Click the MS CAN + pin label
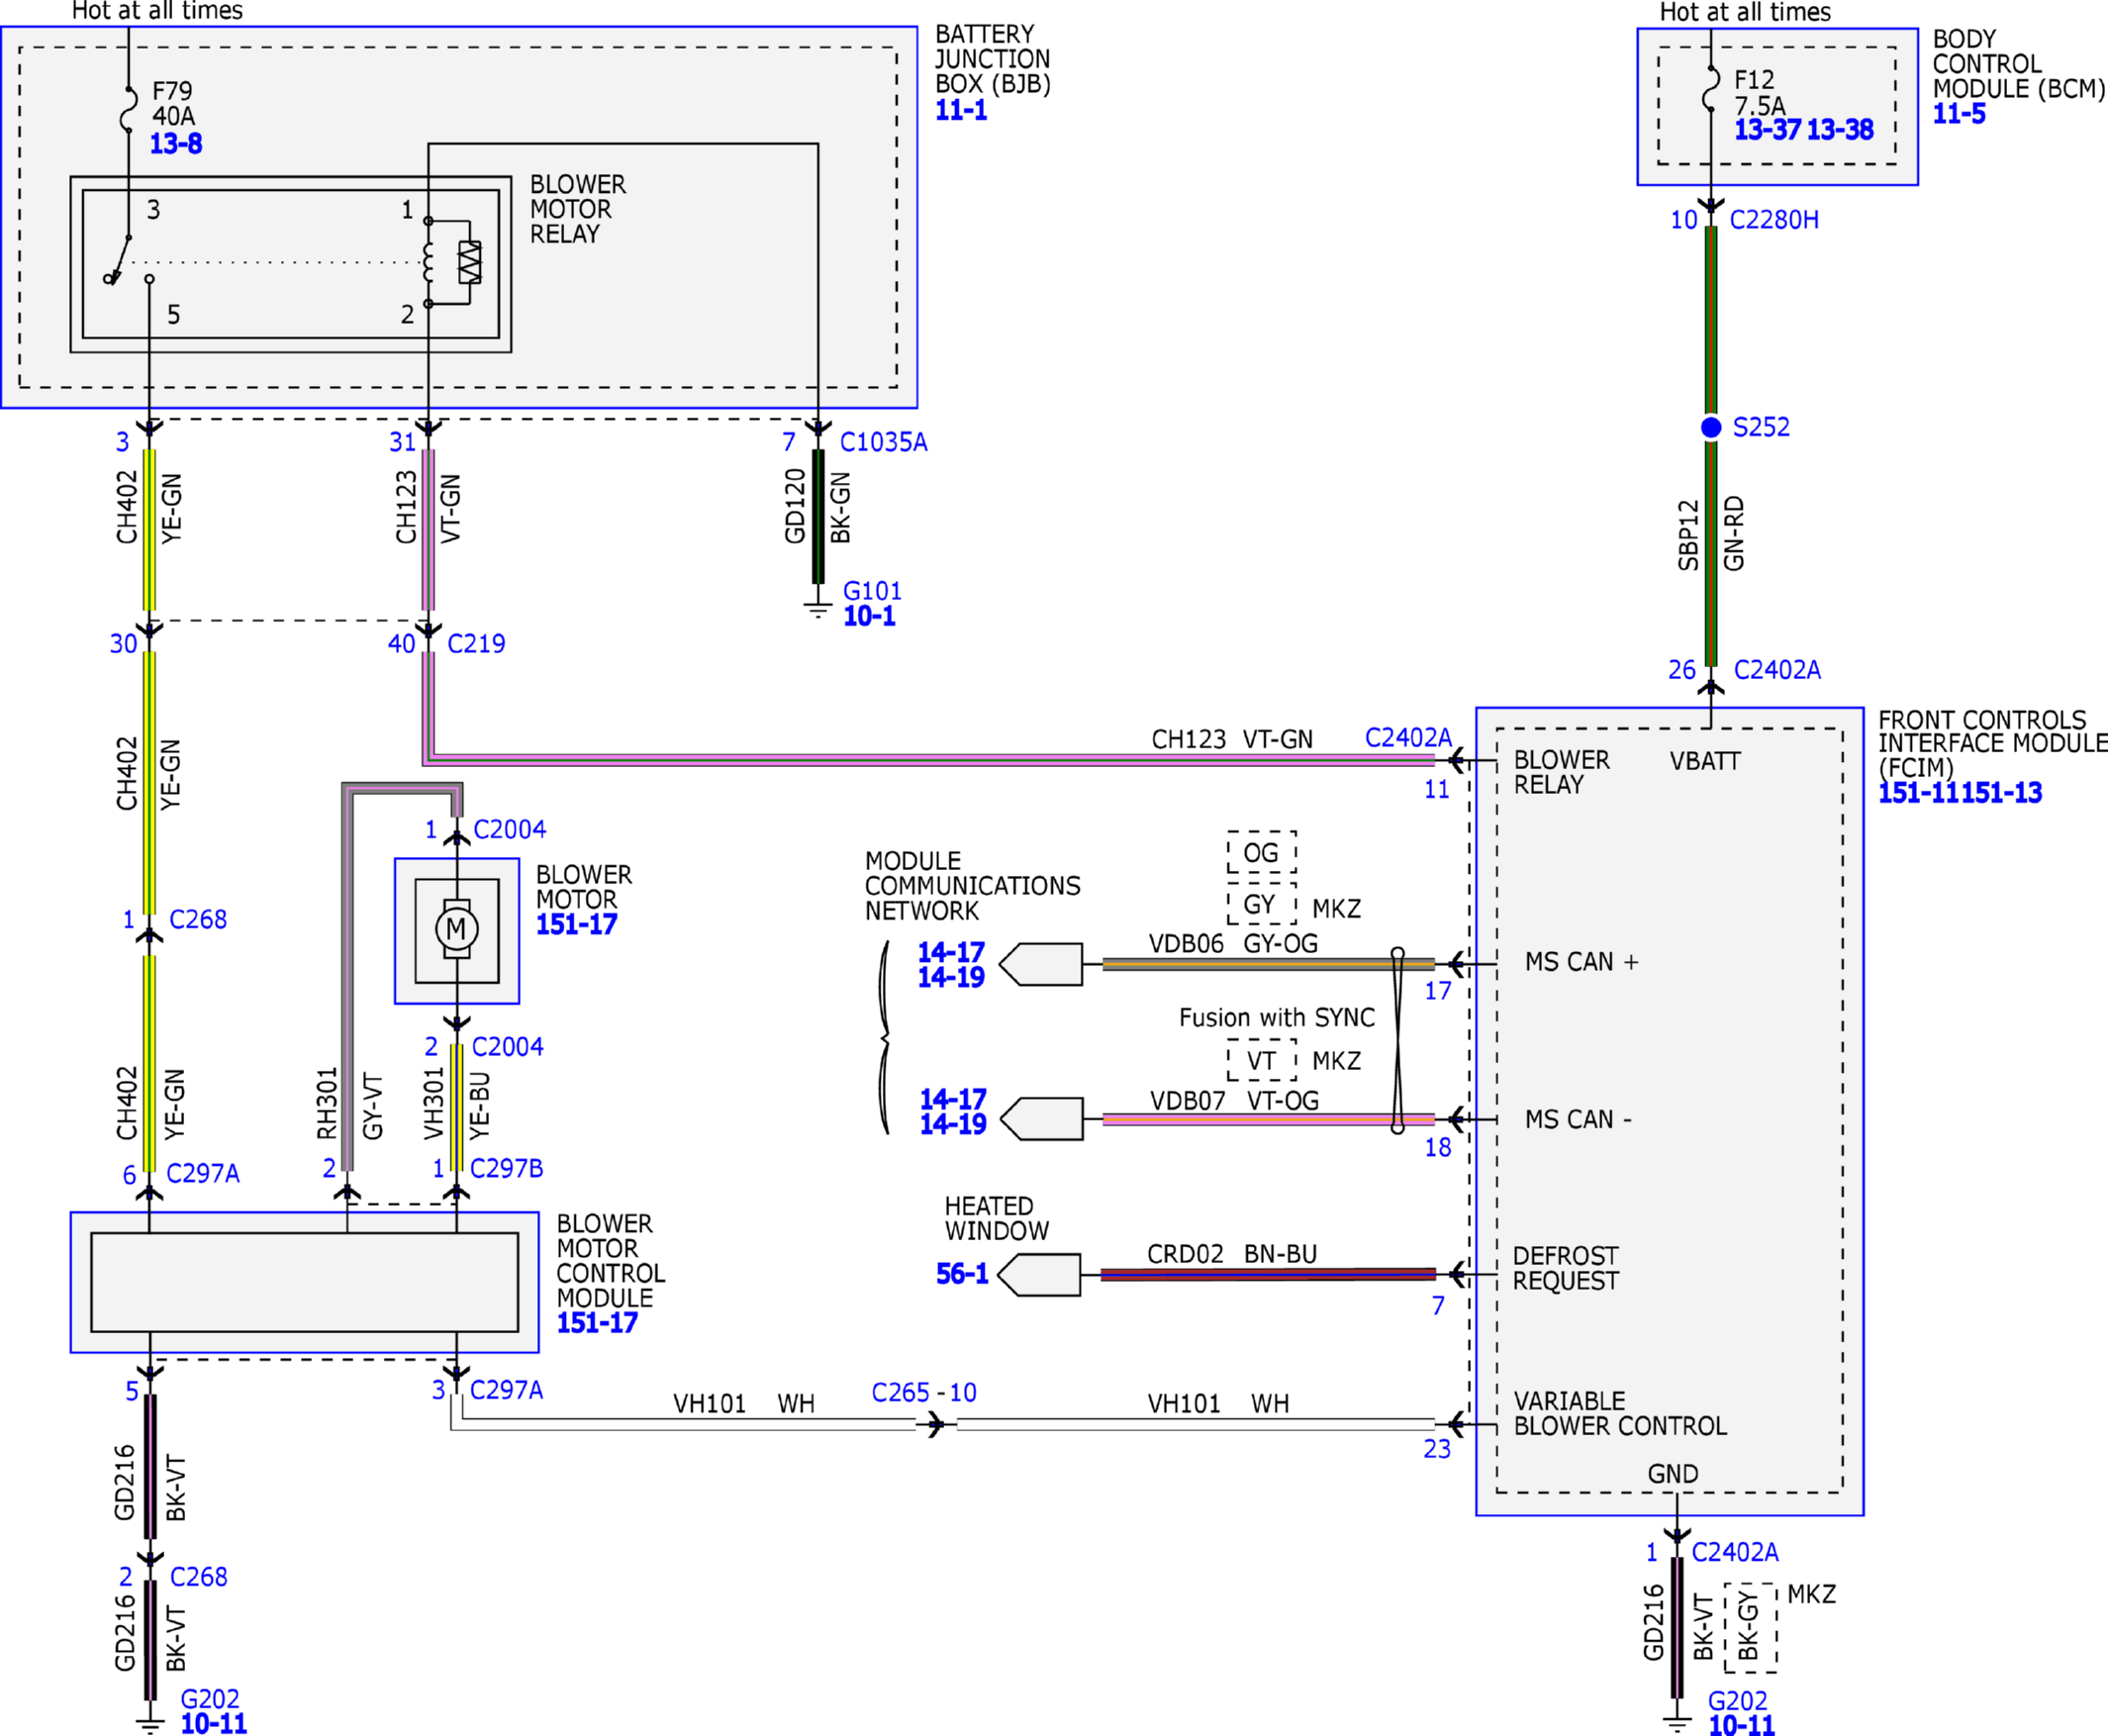 coord(1582,962)
